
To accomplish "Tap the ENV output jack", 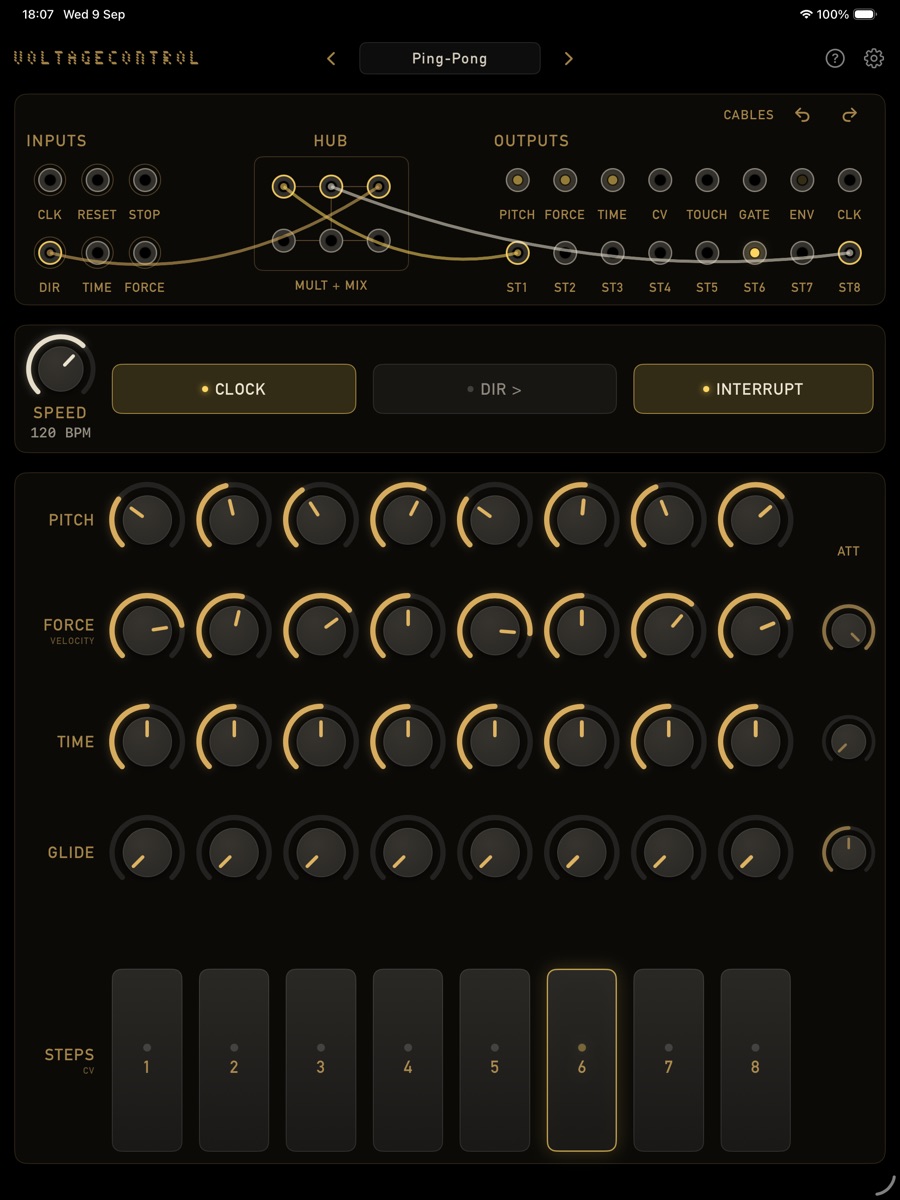I will tap(802, 180).
